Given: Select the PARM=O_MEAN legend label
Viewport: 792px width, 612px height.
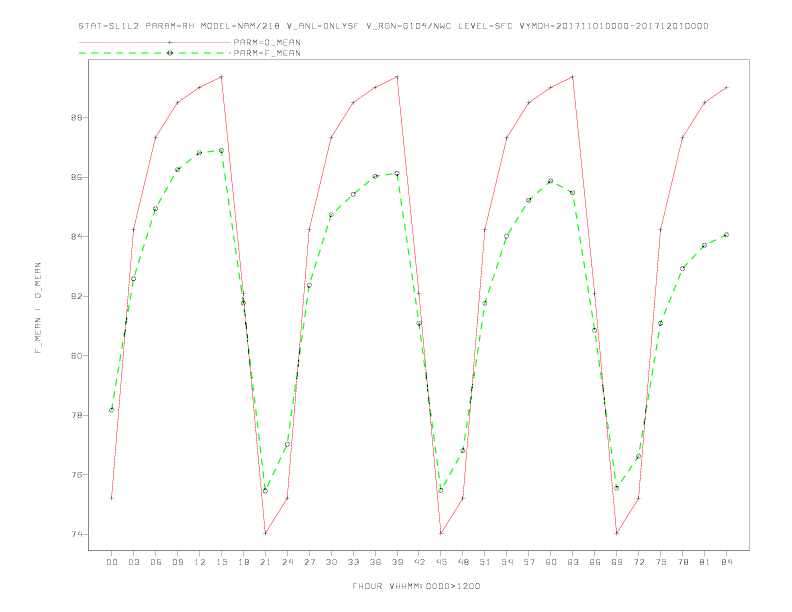Looking at the screenshot, I should [x=267, y=42].
